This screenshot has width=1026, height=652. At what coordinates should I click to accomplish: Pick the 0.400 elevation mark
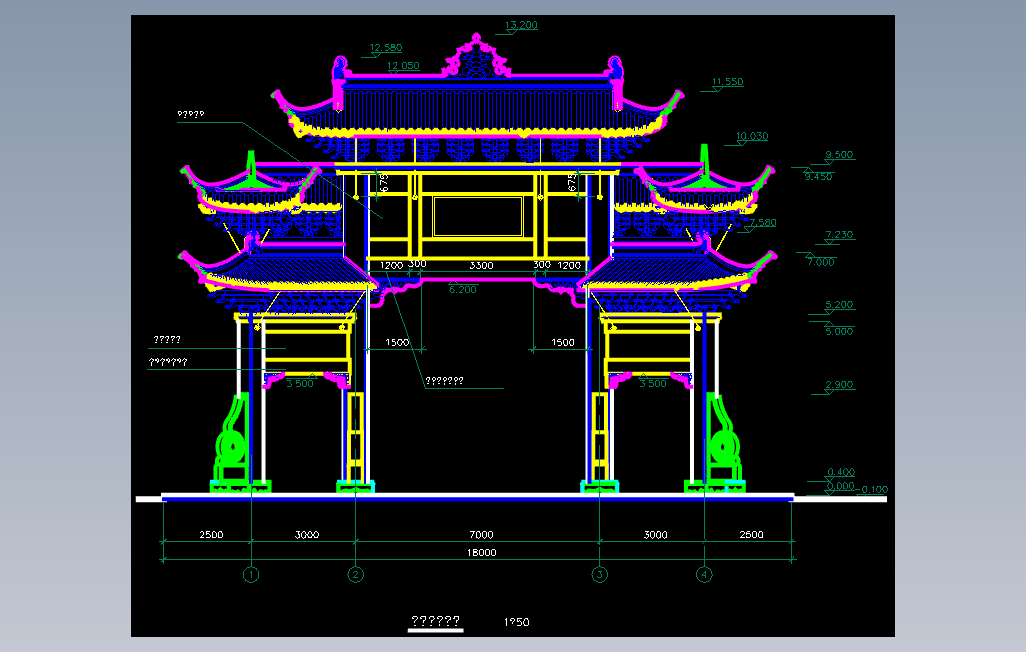coord(841,472)
